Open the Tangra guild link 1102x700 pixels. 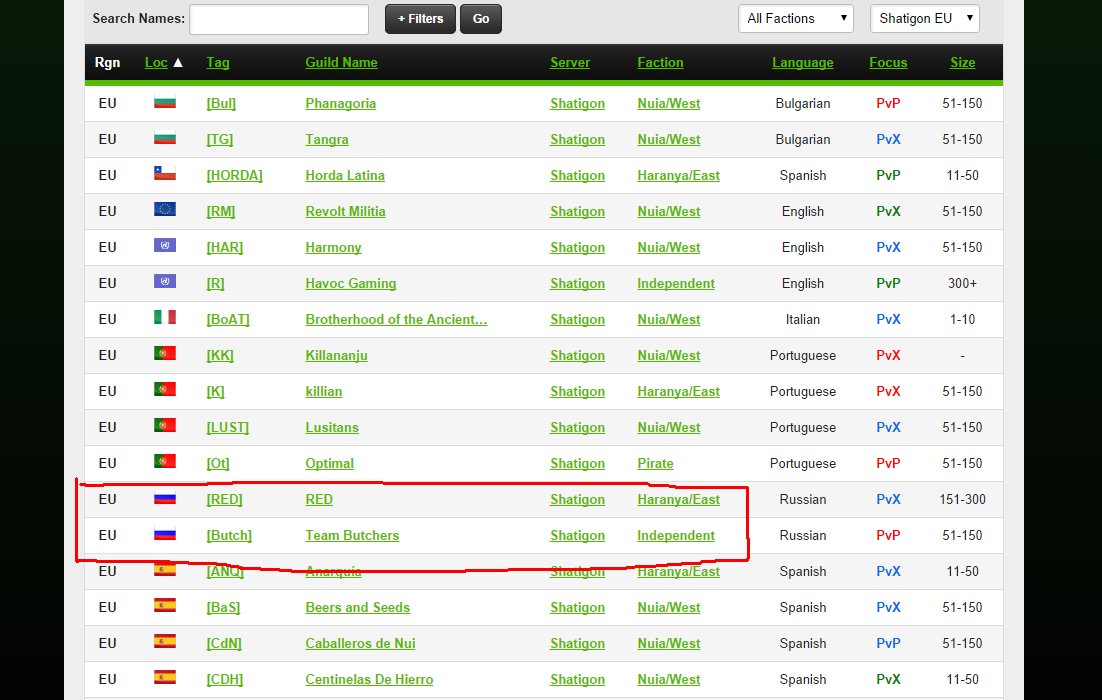(x=327, y=139)
